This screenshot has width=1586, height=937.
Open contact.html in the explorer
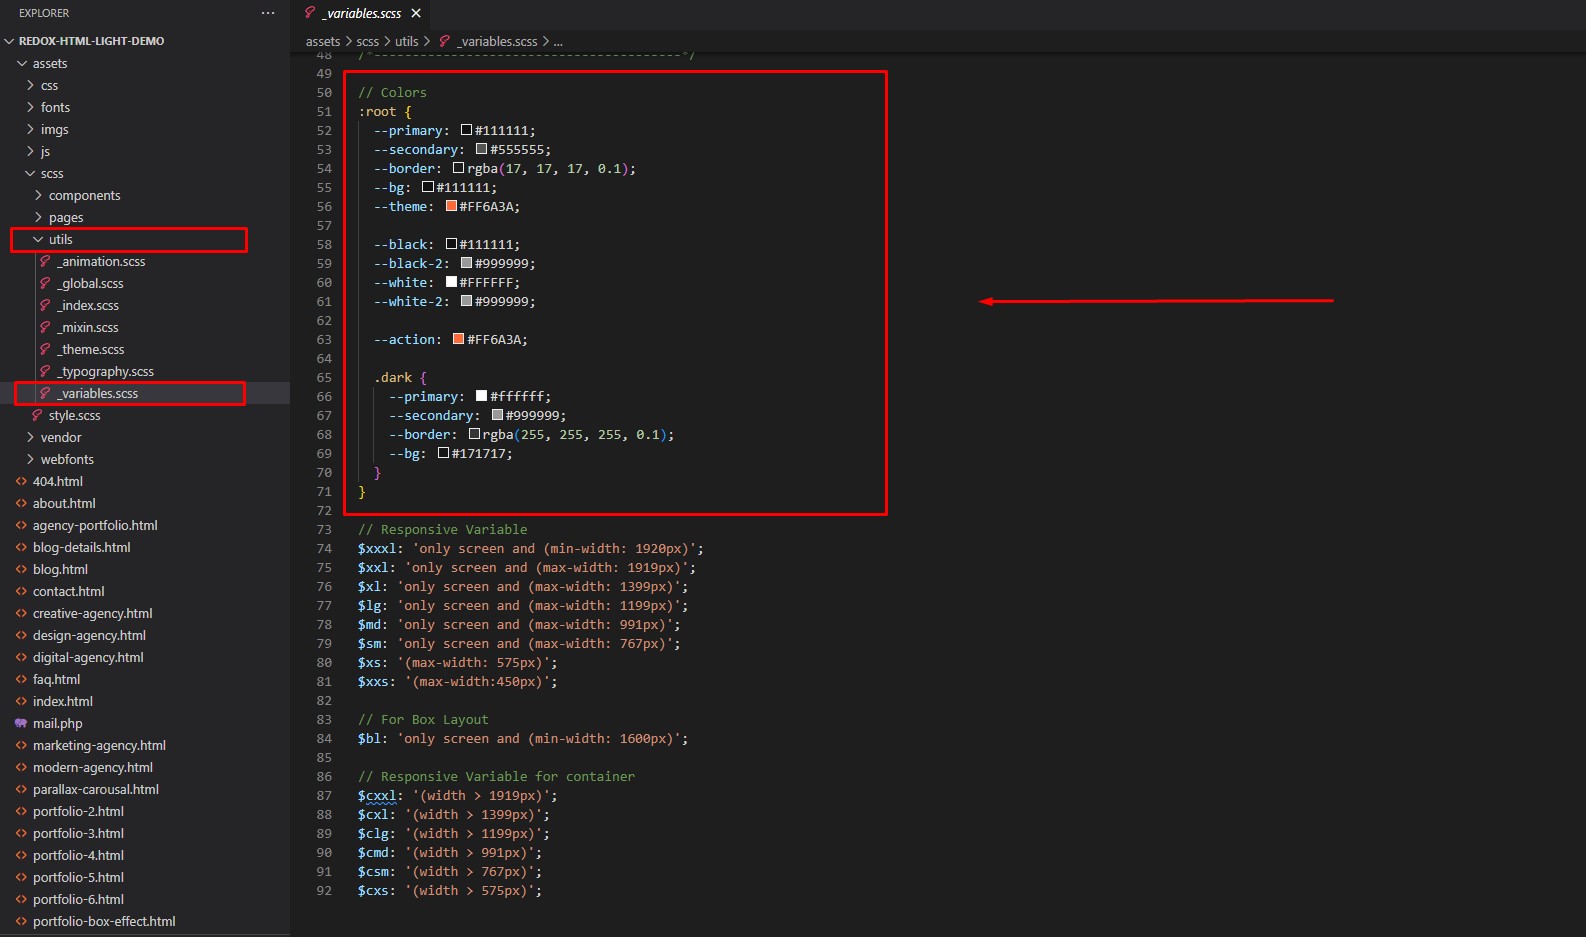(68, 591)
